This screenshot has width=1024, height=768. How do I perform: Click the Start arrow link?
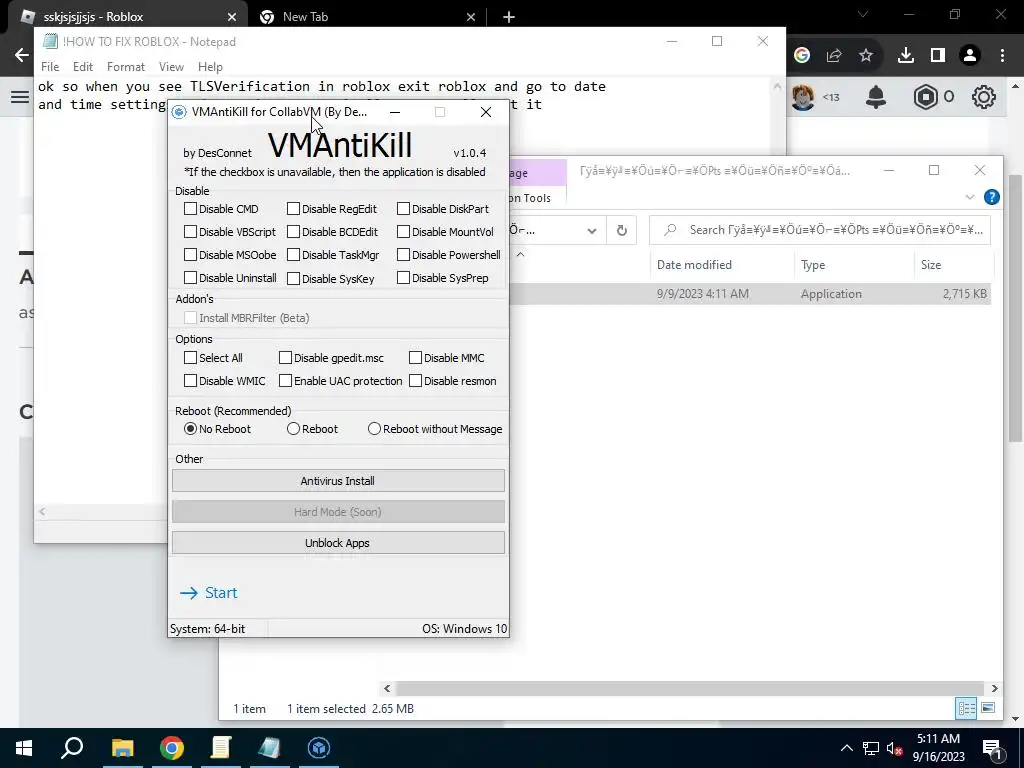pos(208,592)
